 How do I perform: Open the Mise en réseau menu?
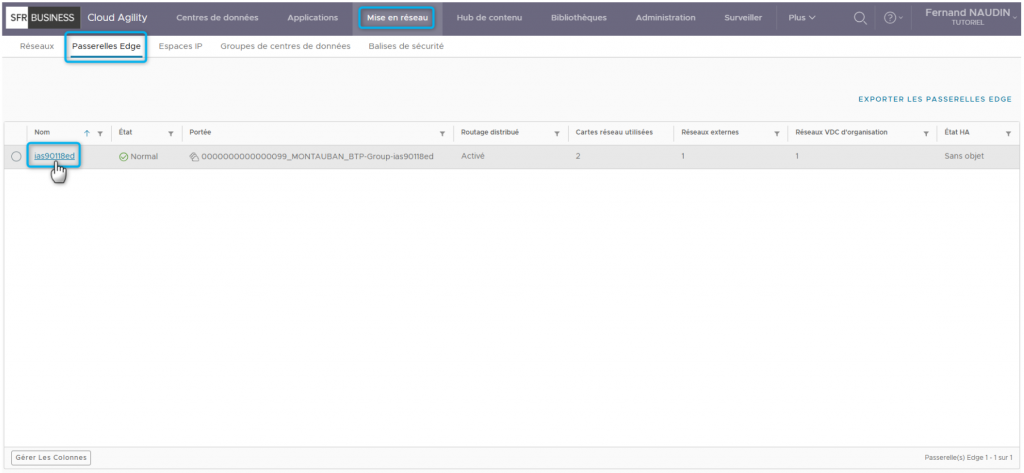click(397, 18)
